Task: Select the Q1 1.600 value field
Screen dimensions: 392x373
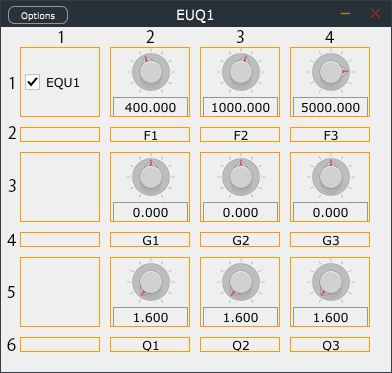Action: pyautogui.click(x=150, y=317)
